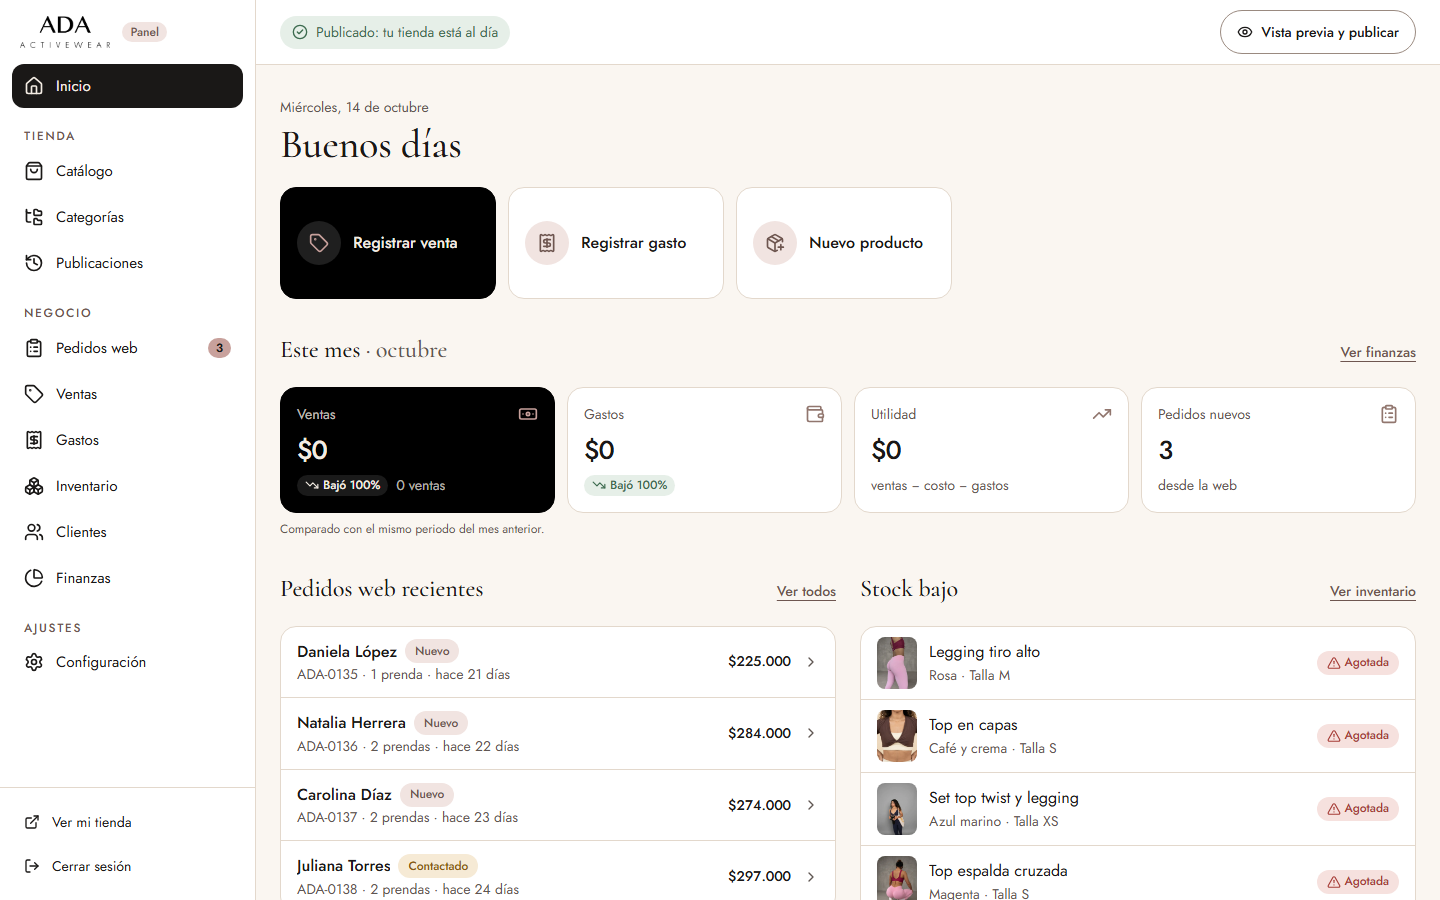Viewport: 1440px width, 900px height.
Task: Click Vista previa y publicar button
Action: 1317,32
